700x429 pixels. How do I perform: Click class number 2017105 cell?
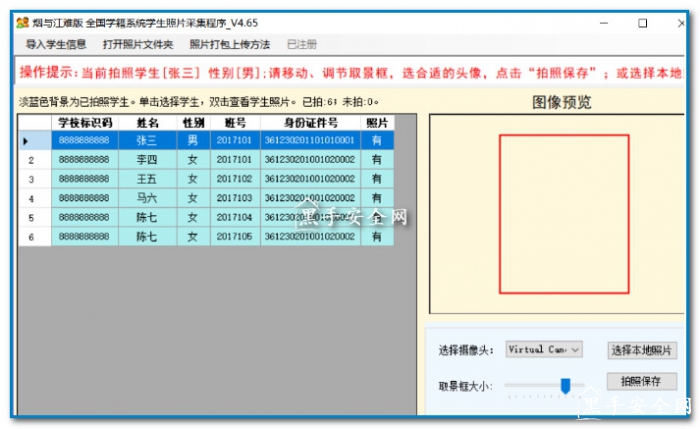[234, 237]
